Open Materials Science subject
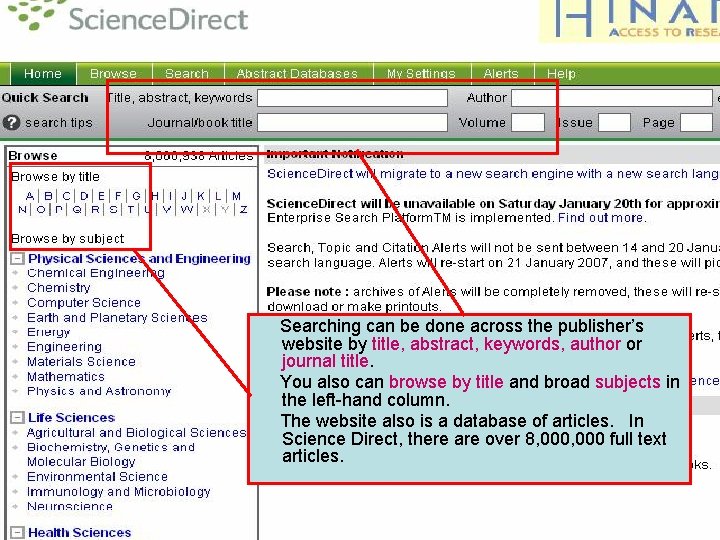This screenshot has width=720, height=540. click(81, 361)
